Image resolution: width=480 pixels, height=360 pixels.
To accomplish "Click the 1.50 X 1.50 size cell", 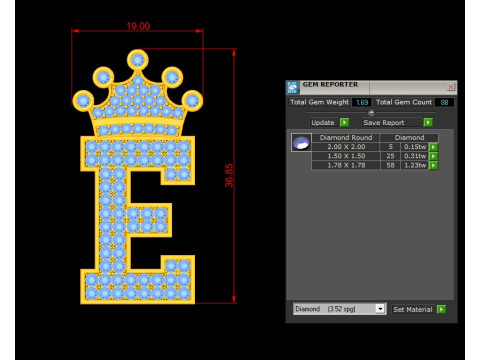I will [x=346, y=156].
